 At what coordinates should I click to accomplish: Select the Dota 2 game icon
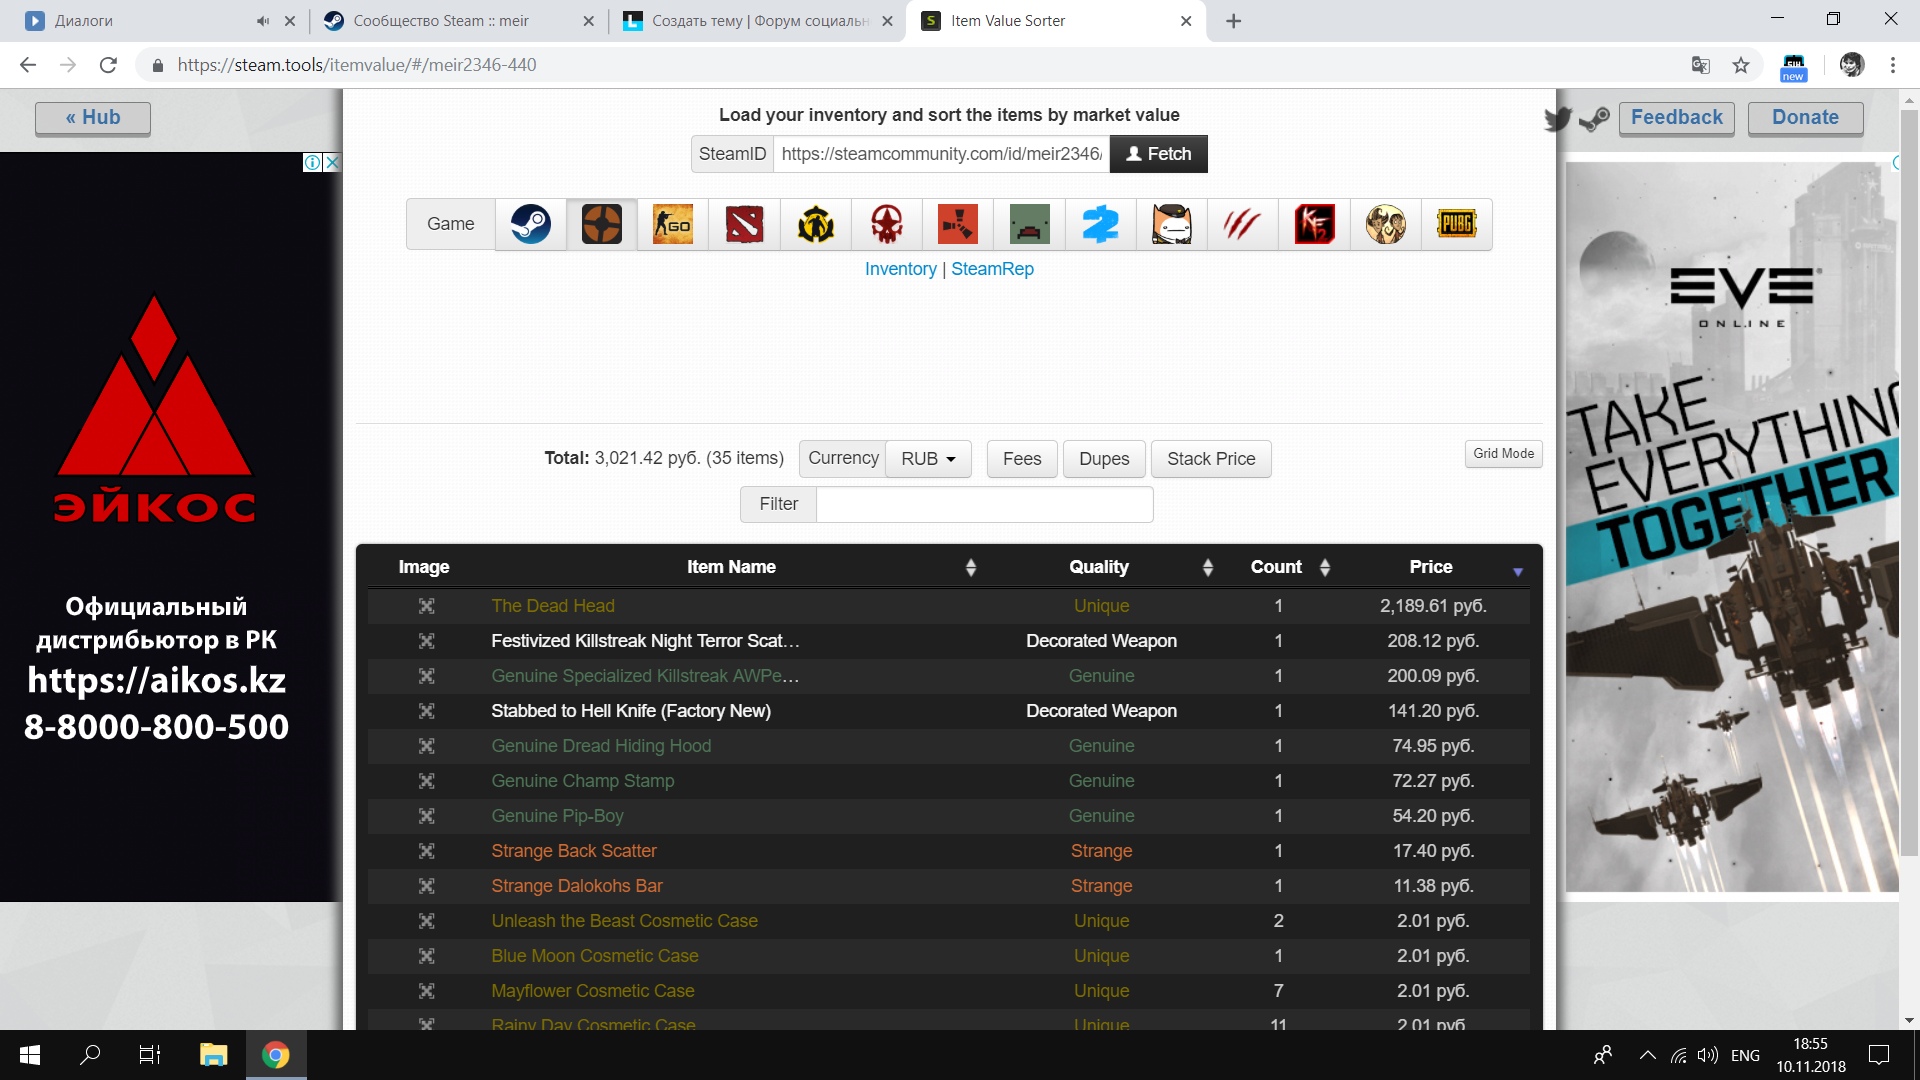(x=744, y=224)
